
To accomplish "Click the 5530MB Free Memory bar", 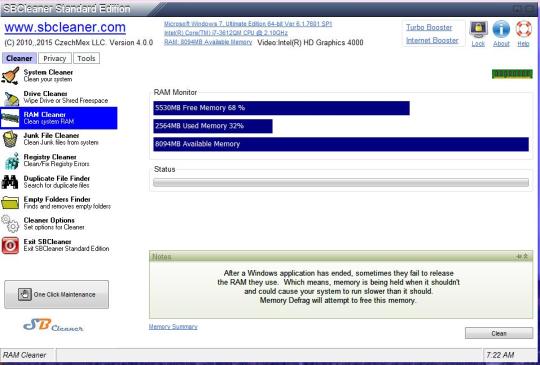I will click(x=281, y=108).
